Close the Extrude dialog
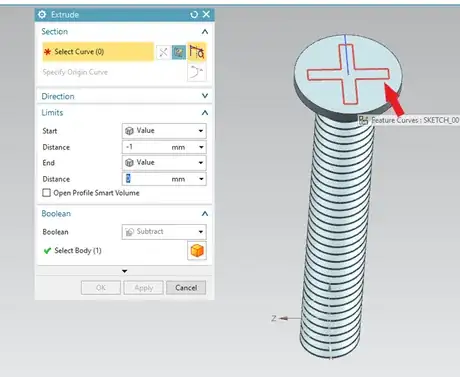The image size is (460, 377). point(206,14)
